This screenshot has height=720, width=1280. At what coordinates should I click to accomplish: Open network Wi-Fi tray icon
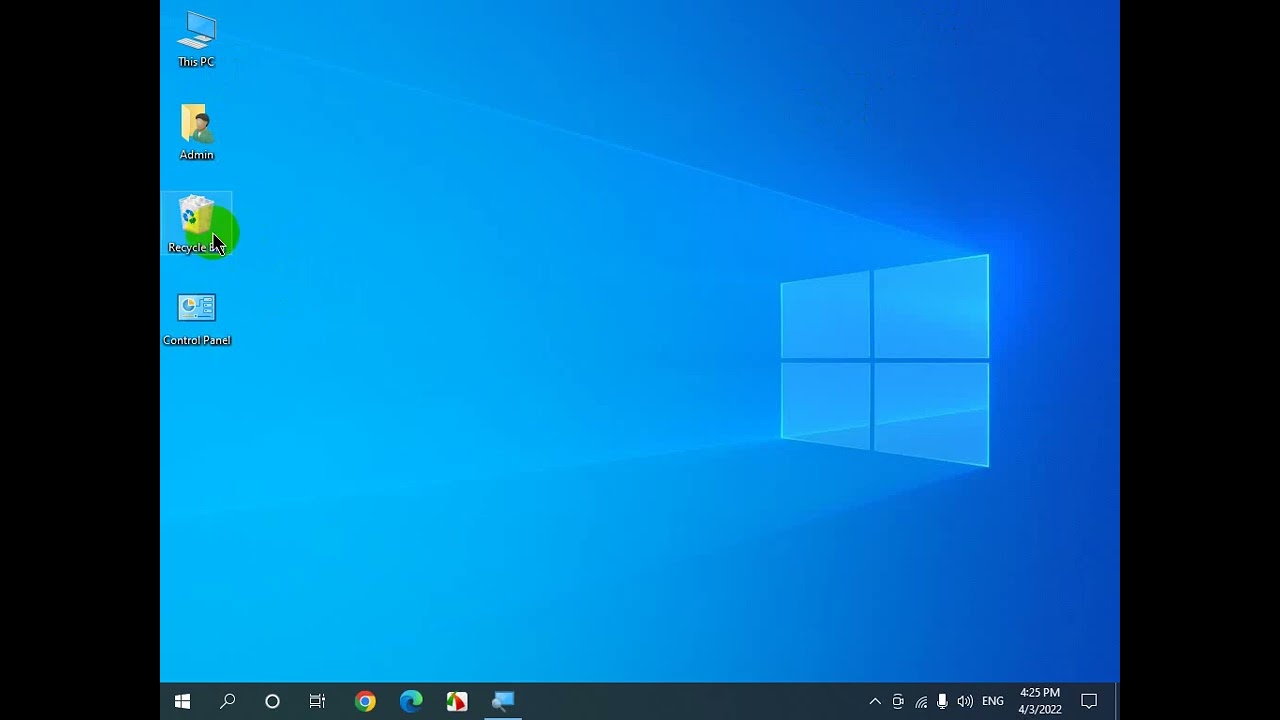921,701
